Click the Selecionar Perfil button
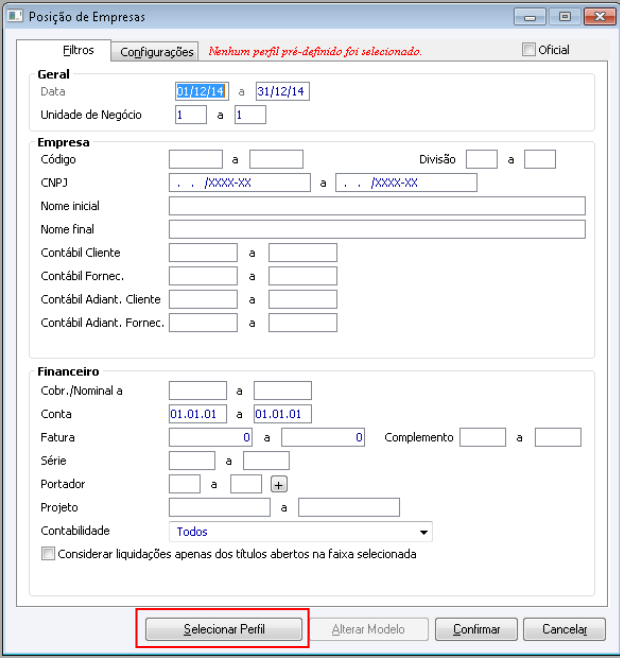 pos(224,629)
